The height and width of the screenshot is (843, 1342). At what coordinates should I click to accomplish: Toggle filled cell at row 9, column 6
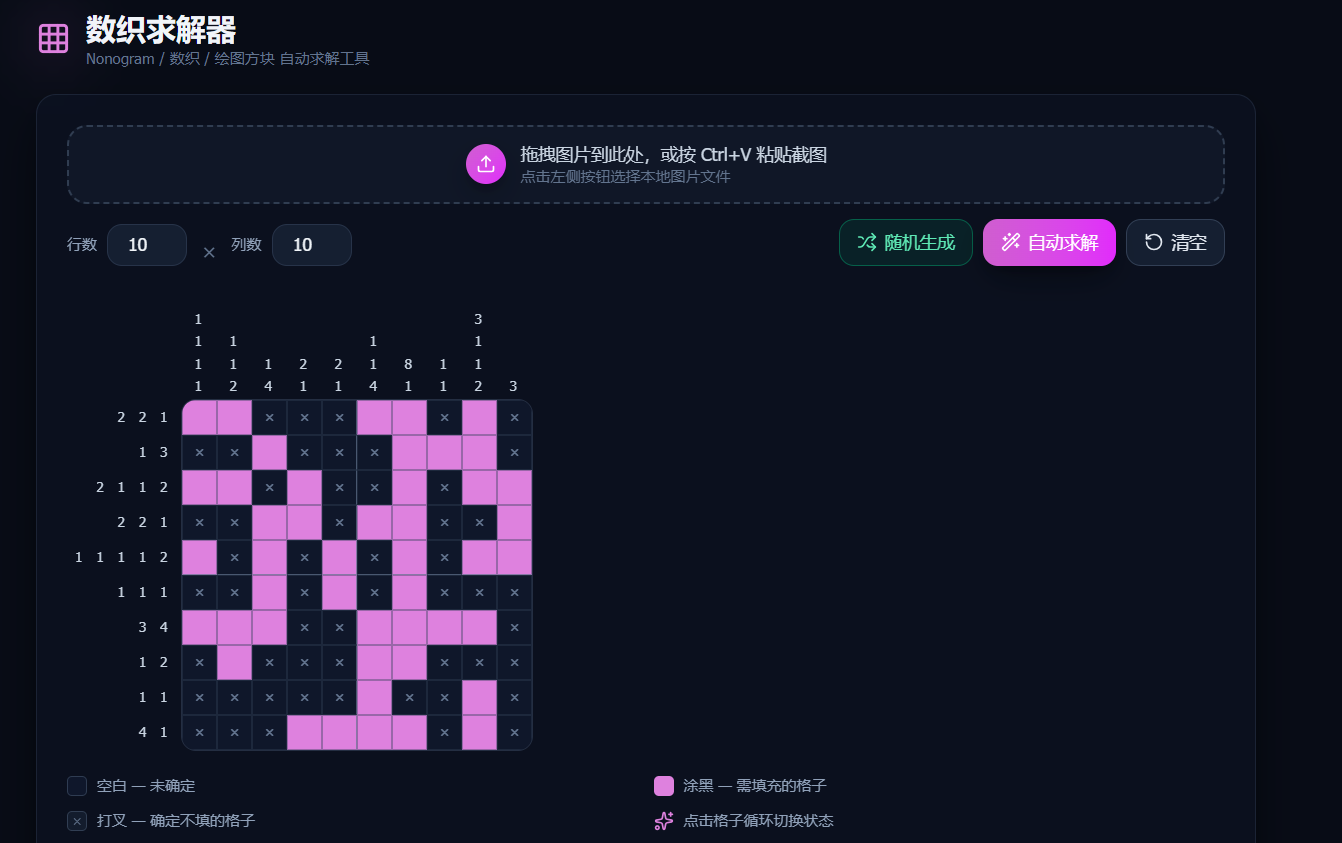pos(374,697)
